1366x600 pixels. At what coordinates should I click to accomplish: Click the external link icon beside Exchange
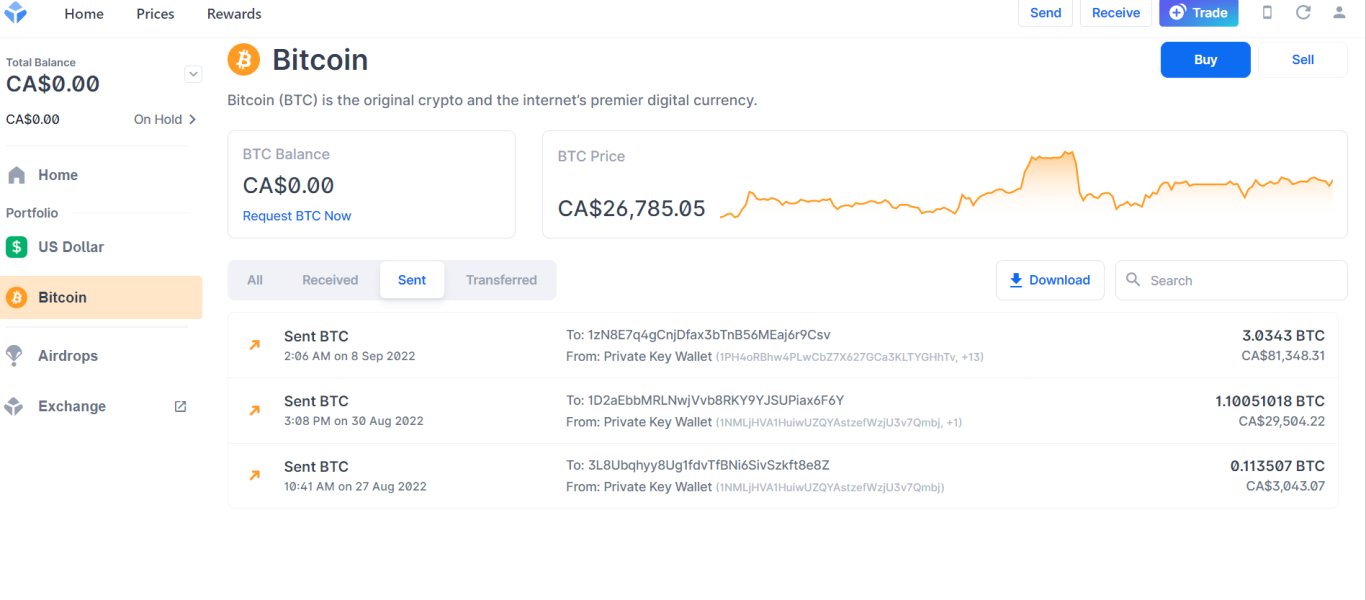click(x=181, y=407)
